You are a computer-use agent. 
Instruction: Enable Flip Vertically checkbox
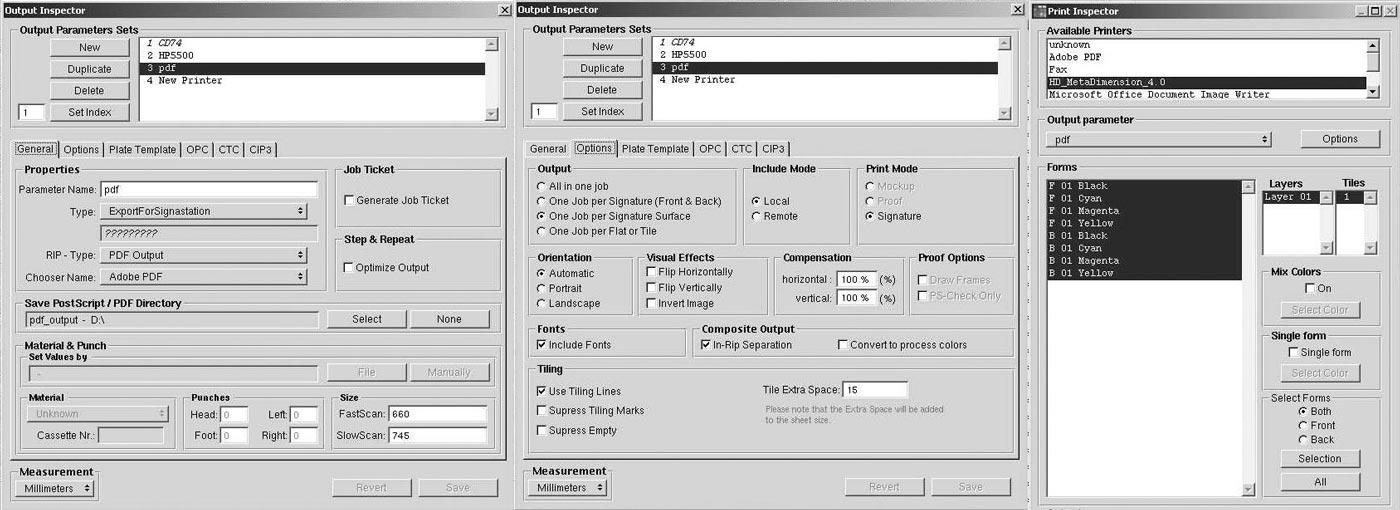652,288
